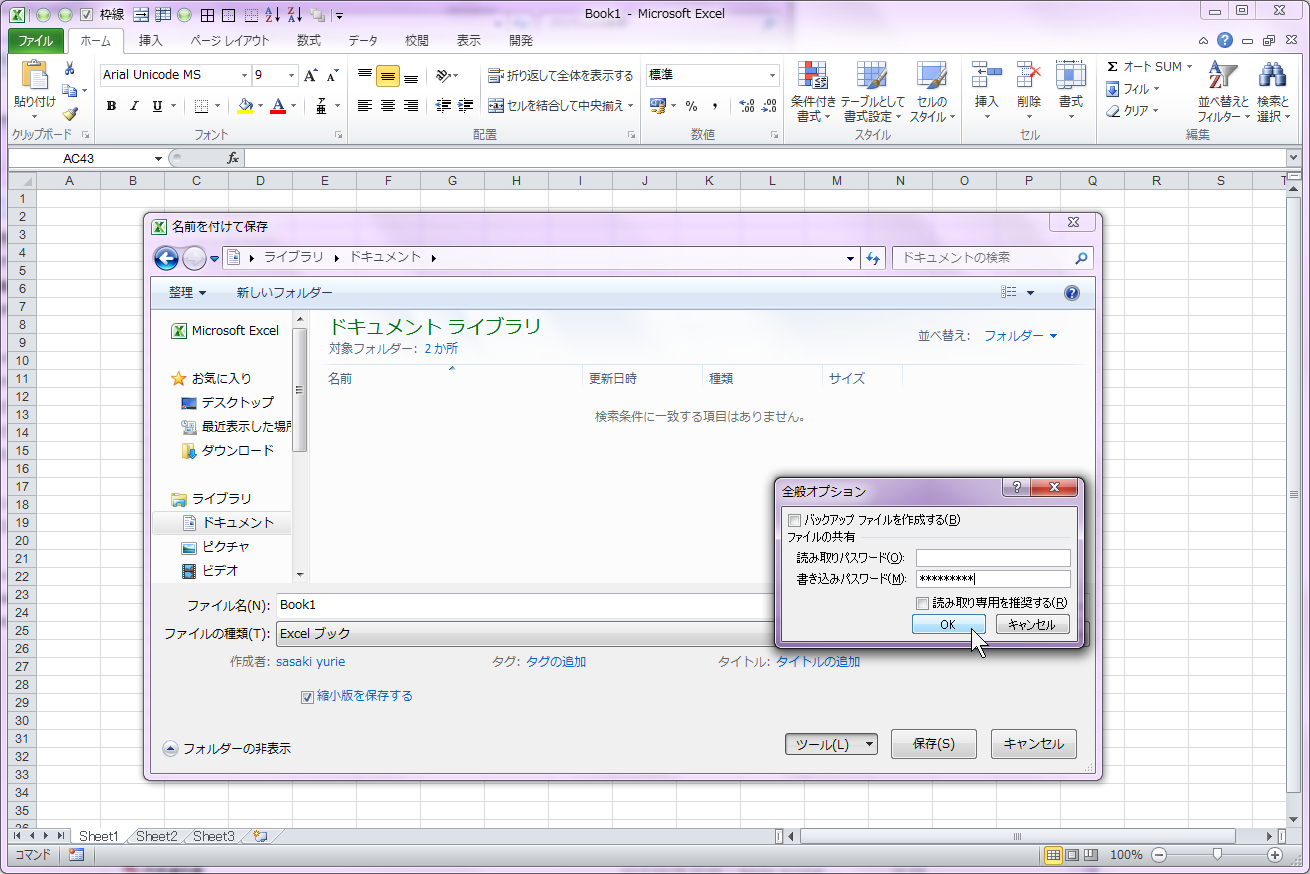Image resolution: width=1310 pixels, height=874 pixels.
Task: Switch to the データ ribbon tab
Action: tap(363, 41)
